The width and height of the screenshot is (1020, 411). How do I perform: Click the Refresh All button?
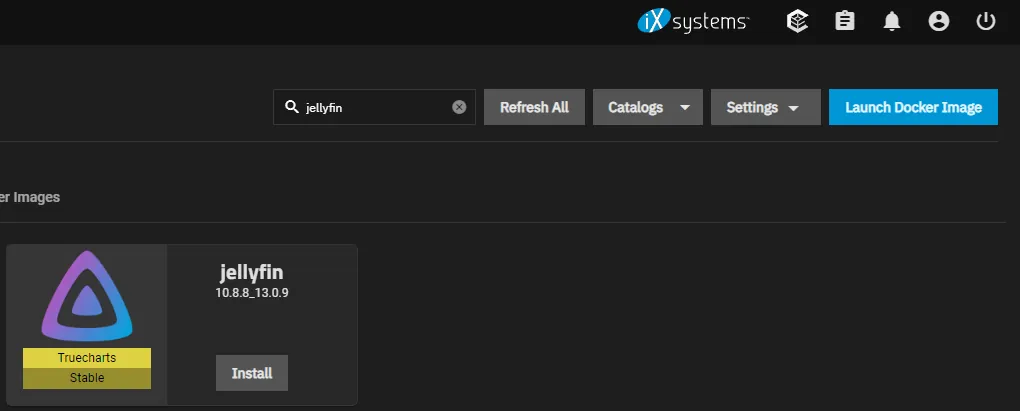(x=534, y=107)
